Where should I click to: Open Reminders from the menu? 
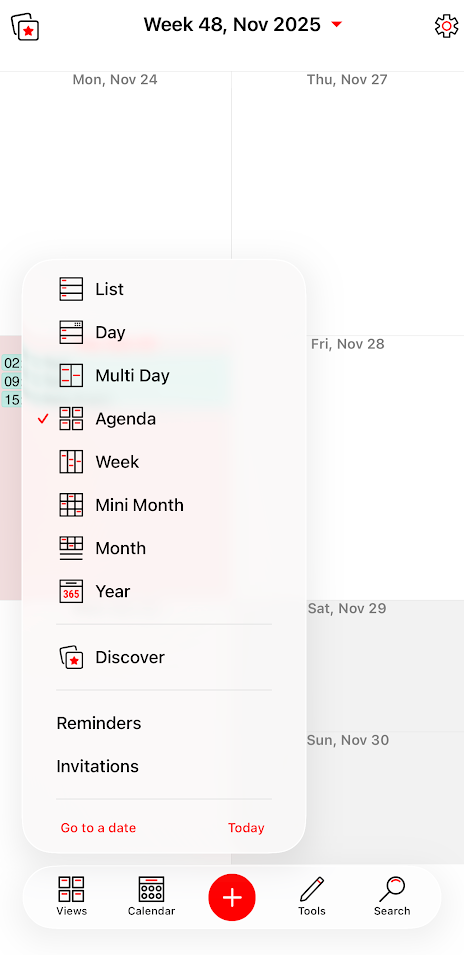(x=99, y=723)
